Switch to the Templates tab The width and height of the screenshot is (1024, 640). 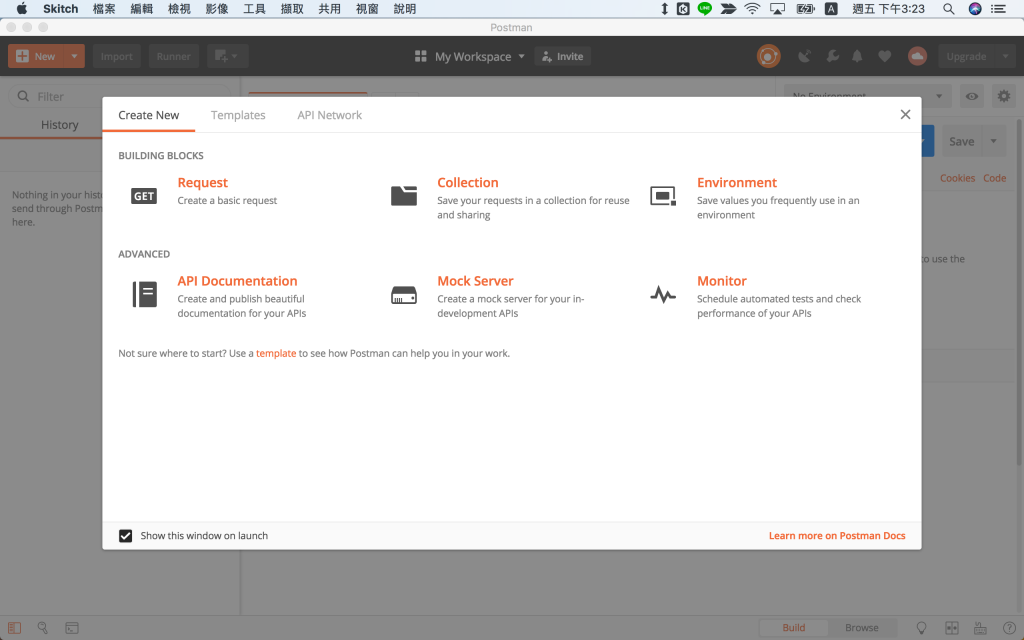pyautogui.click(x=238, y=115)
